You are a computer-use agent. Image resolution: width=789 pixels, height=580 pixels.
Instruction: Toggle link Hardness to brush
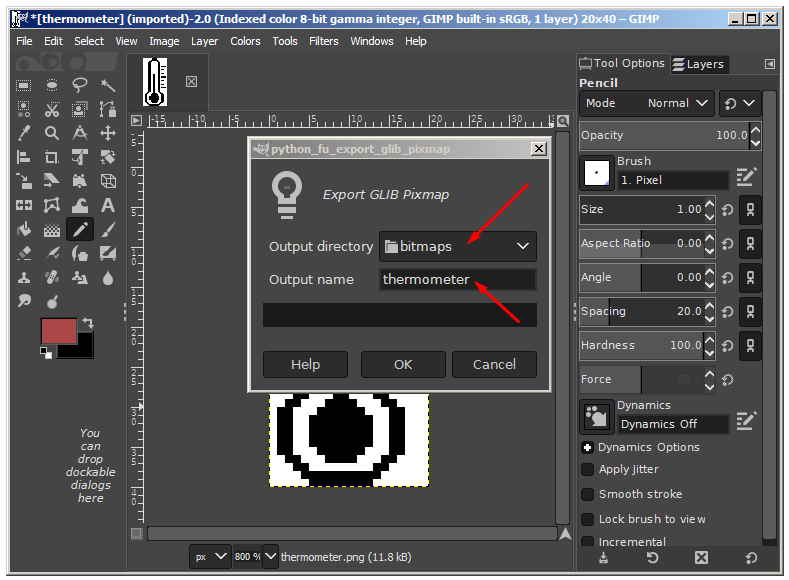750,346
